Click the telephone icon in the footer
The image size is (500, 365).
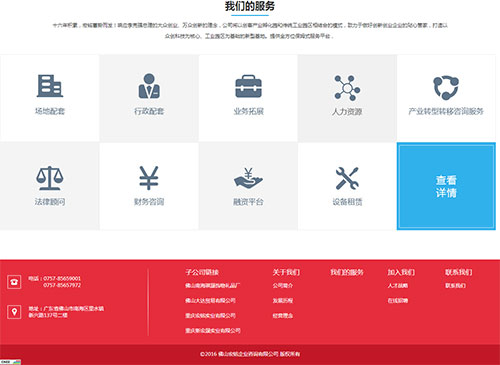(14, 282)
